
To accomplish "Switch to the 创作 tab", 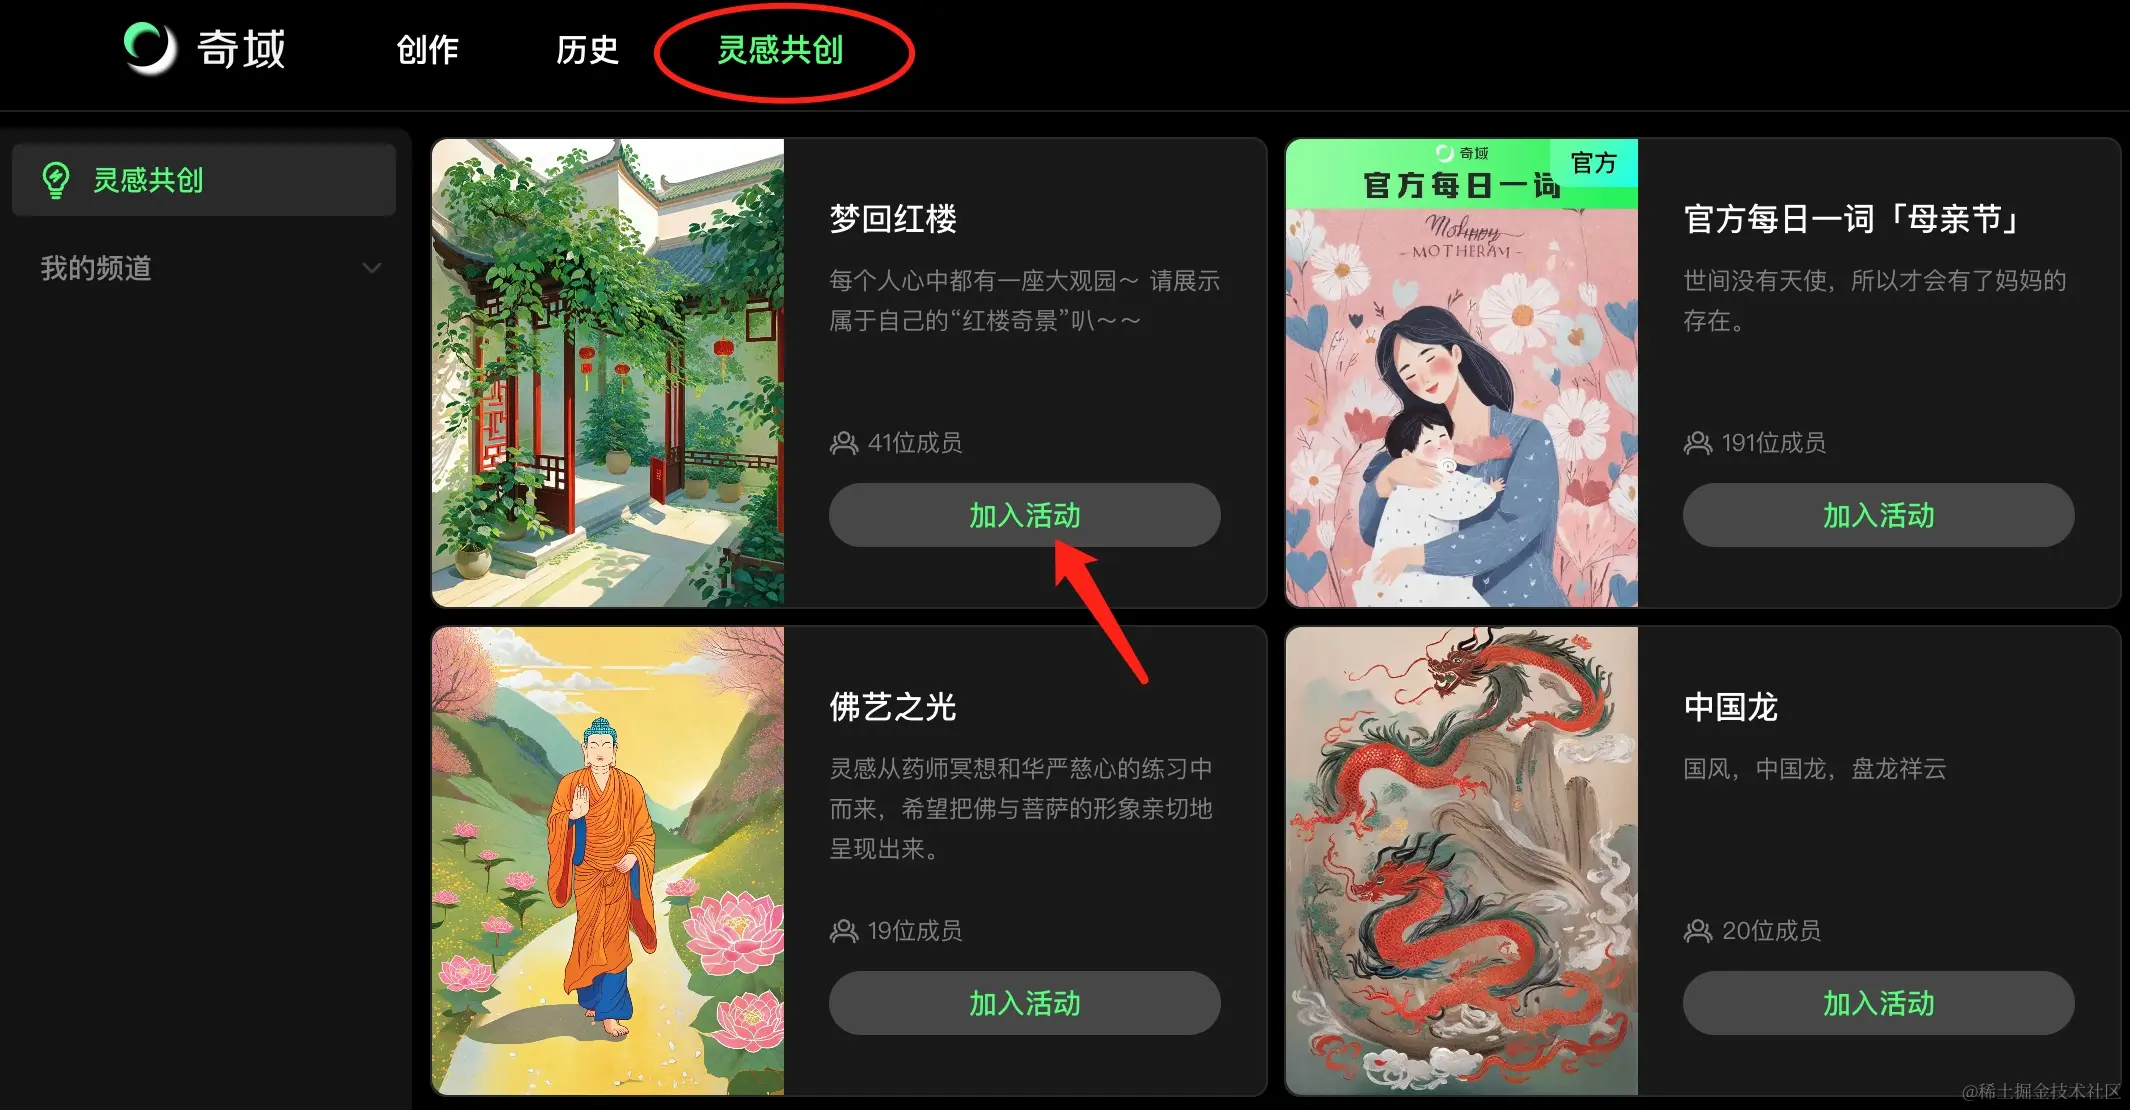I will [x=427, y=49].
